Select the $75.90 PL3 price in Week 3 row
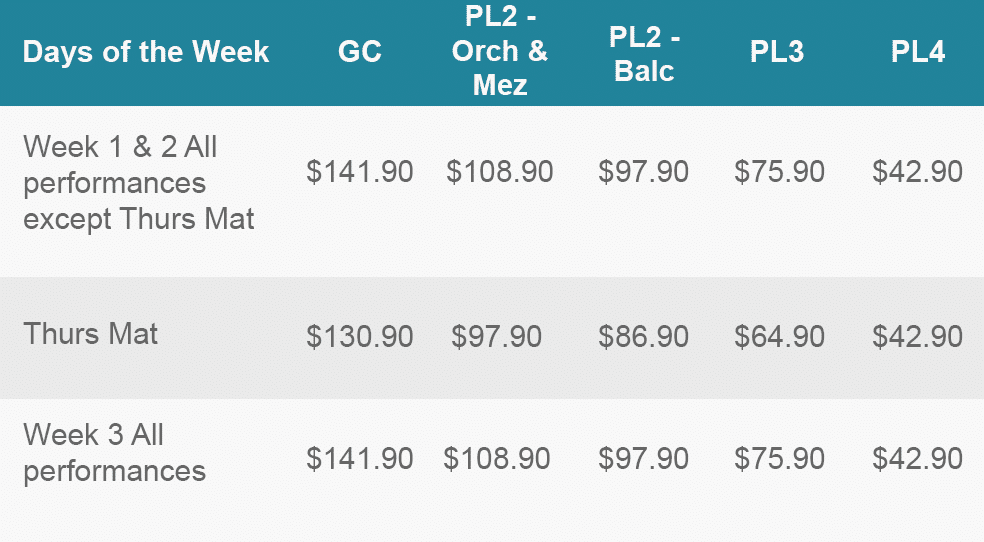 [x=779, y=459]
